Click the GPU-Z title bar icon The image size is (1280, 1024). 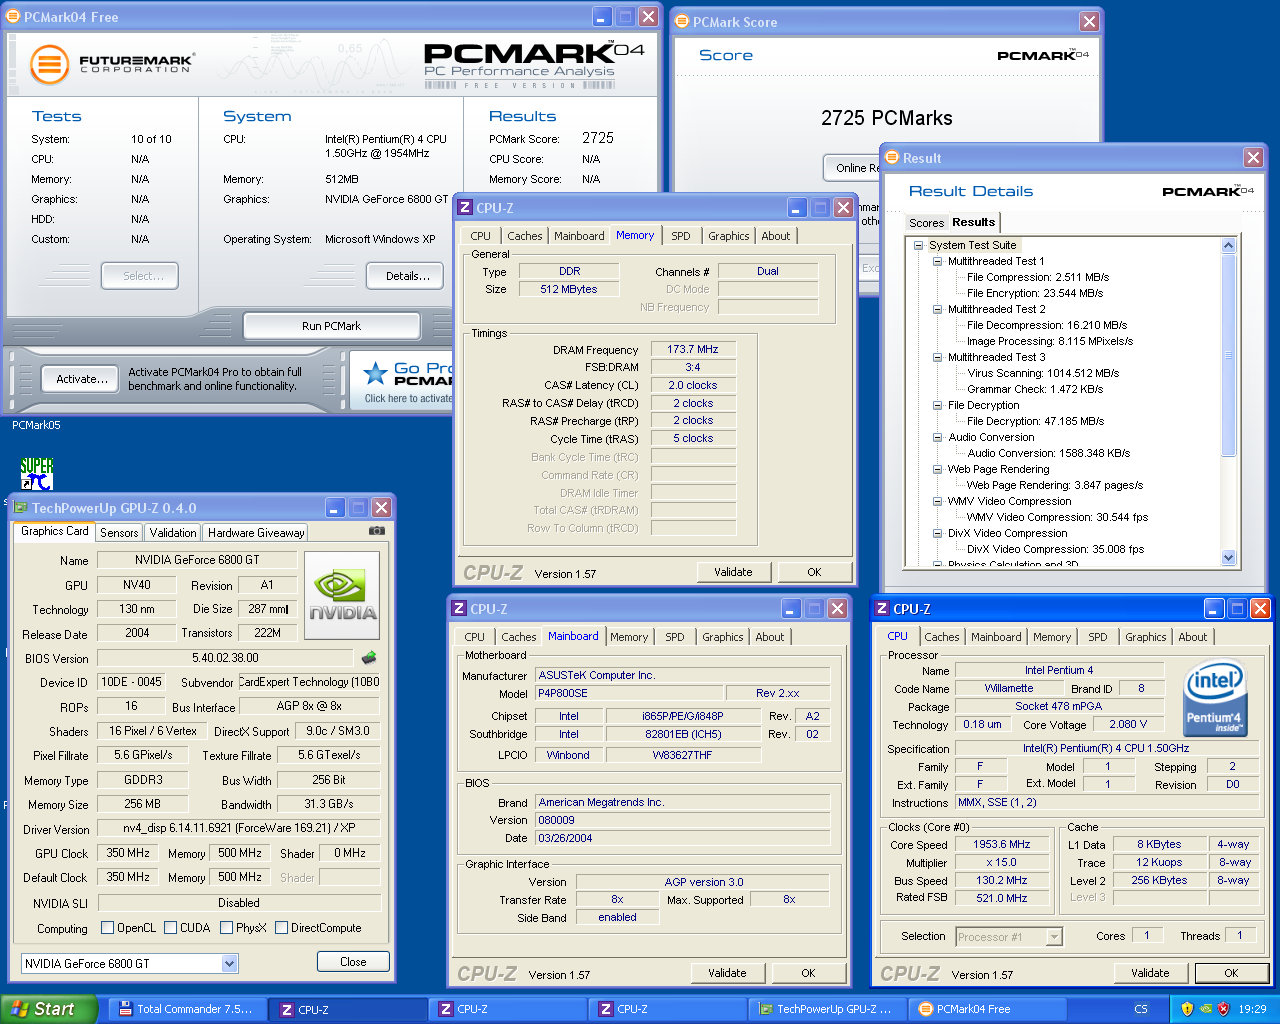click(21, 508)
